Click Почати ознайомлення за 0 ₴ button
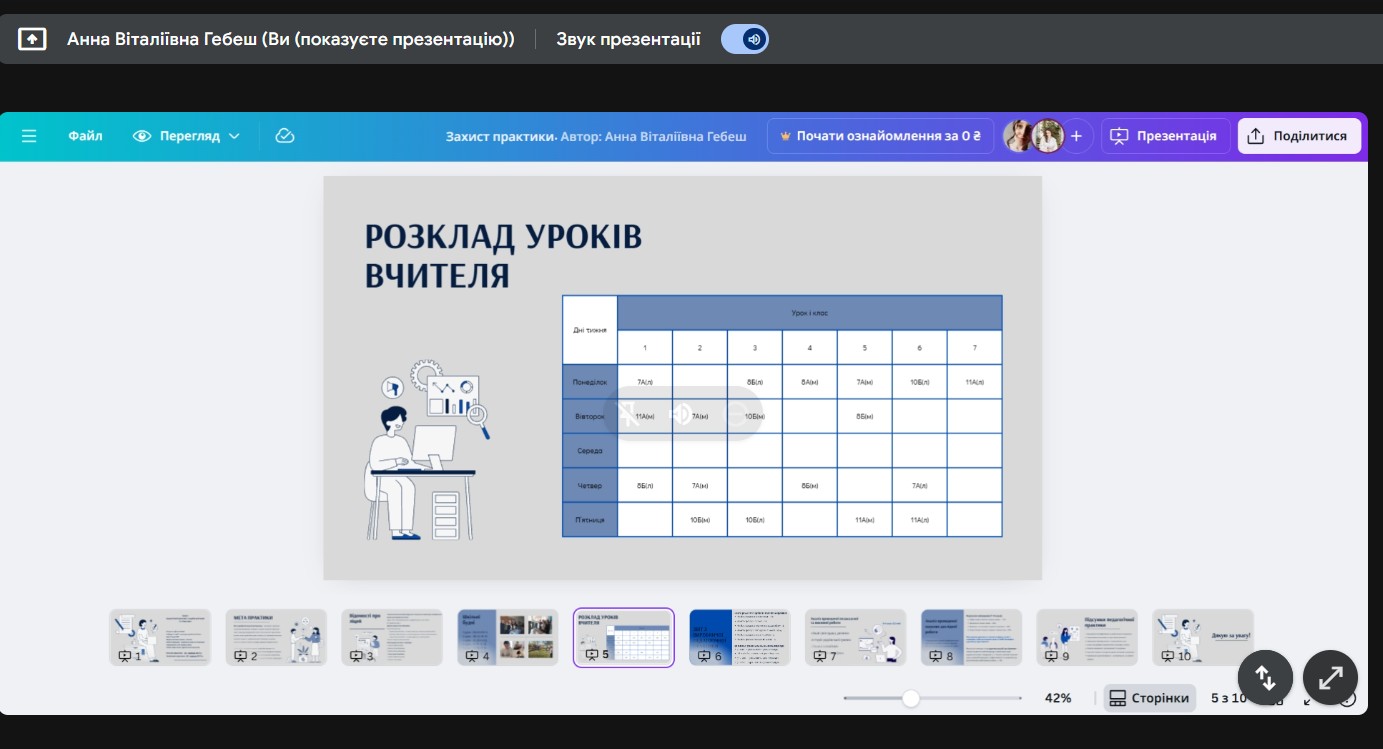 coord(880,136)
